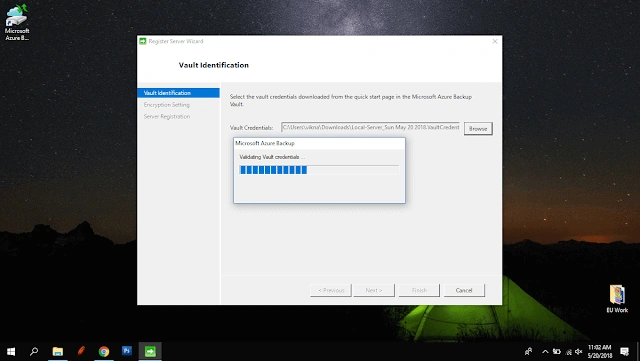Open Google Chrome from taskbar
The height and width of the screenshot is (361, 640).
pos(104,351)
